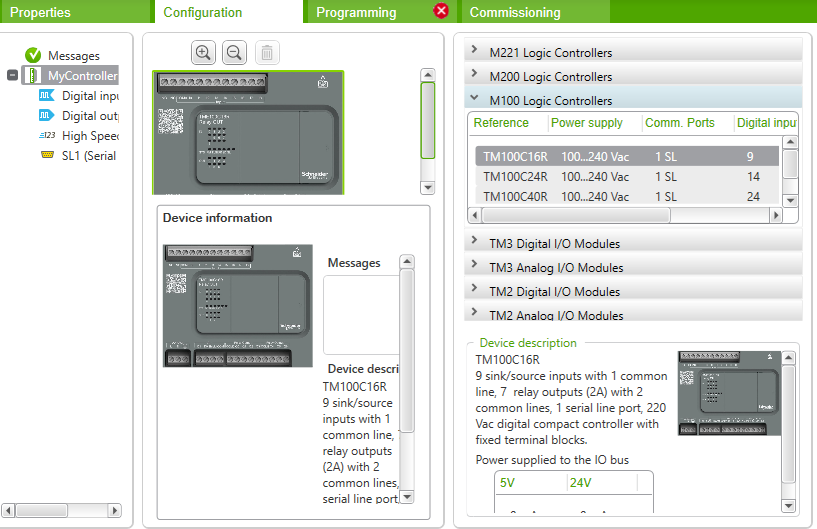
Task: Click the controller image in configuration editor
Action: (x=249, y=132)
